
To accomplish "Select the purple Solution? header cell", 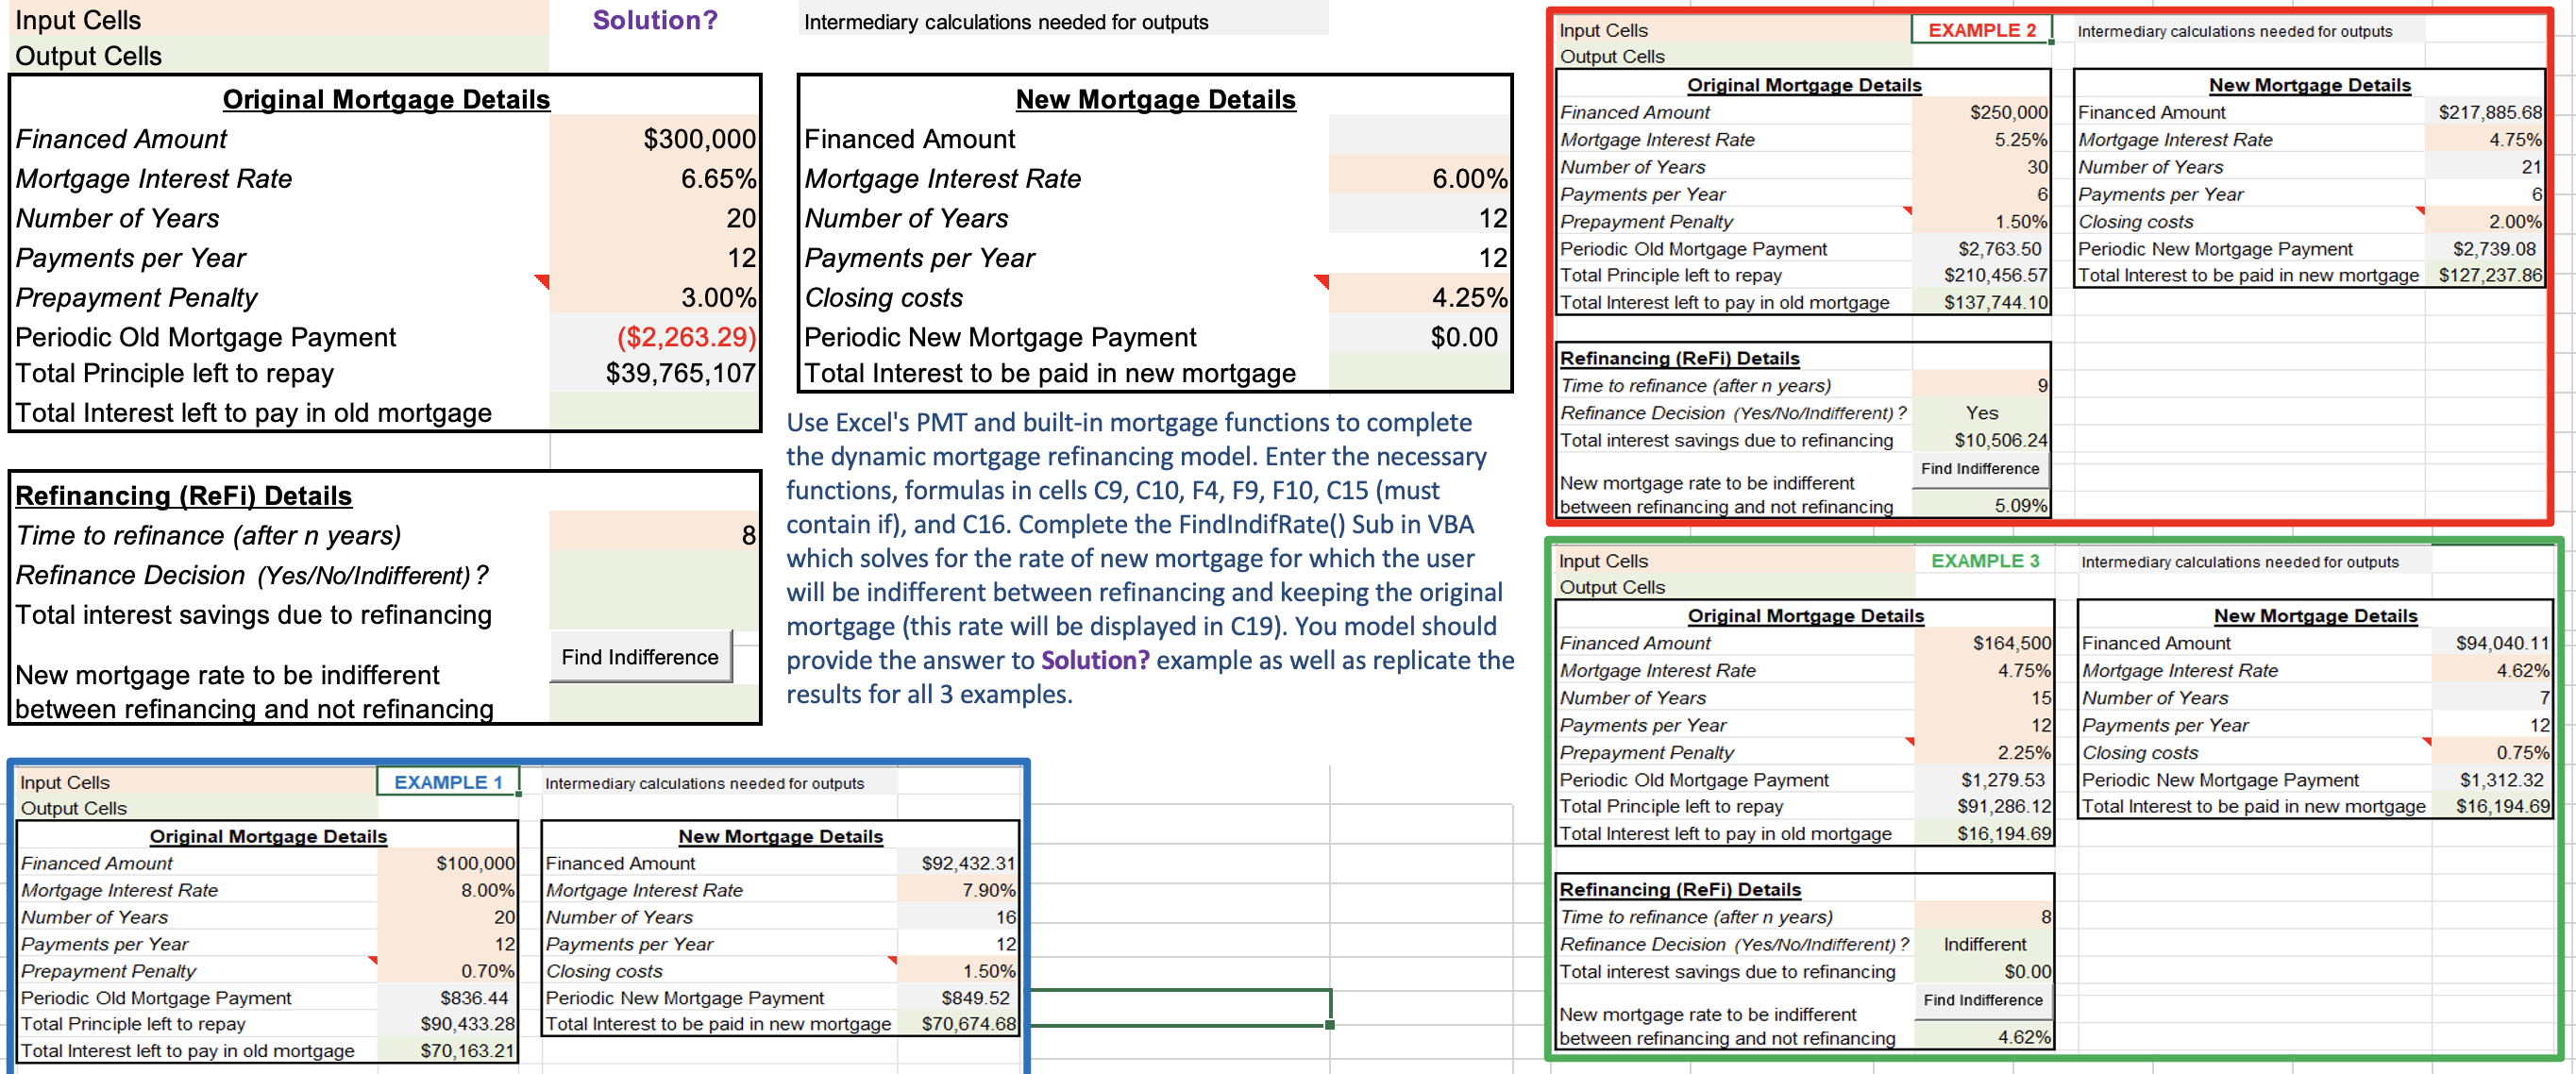I will (x=655, y=18).
